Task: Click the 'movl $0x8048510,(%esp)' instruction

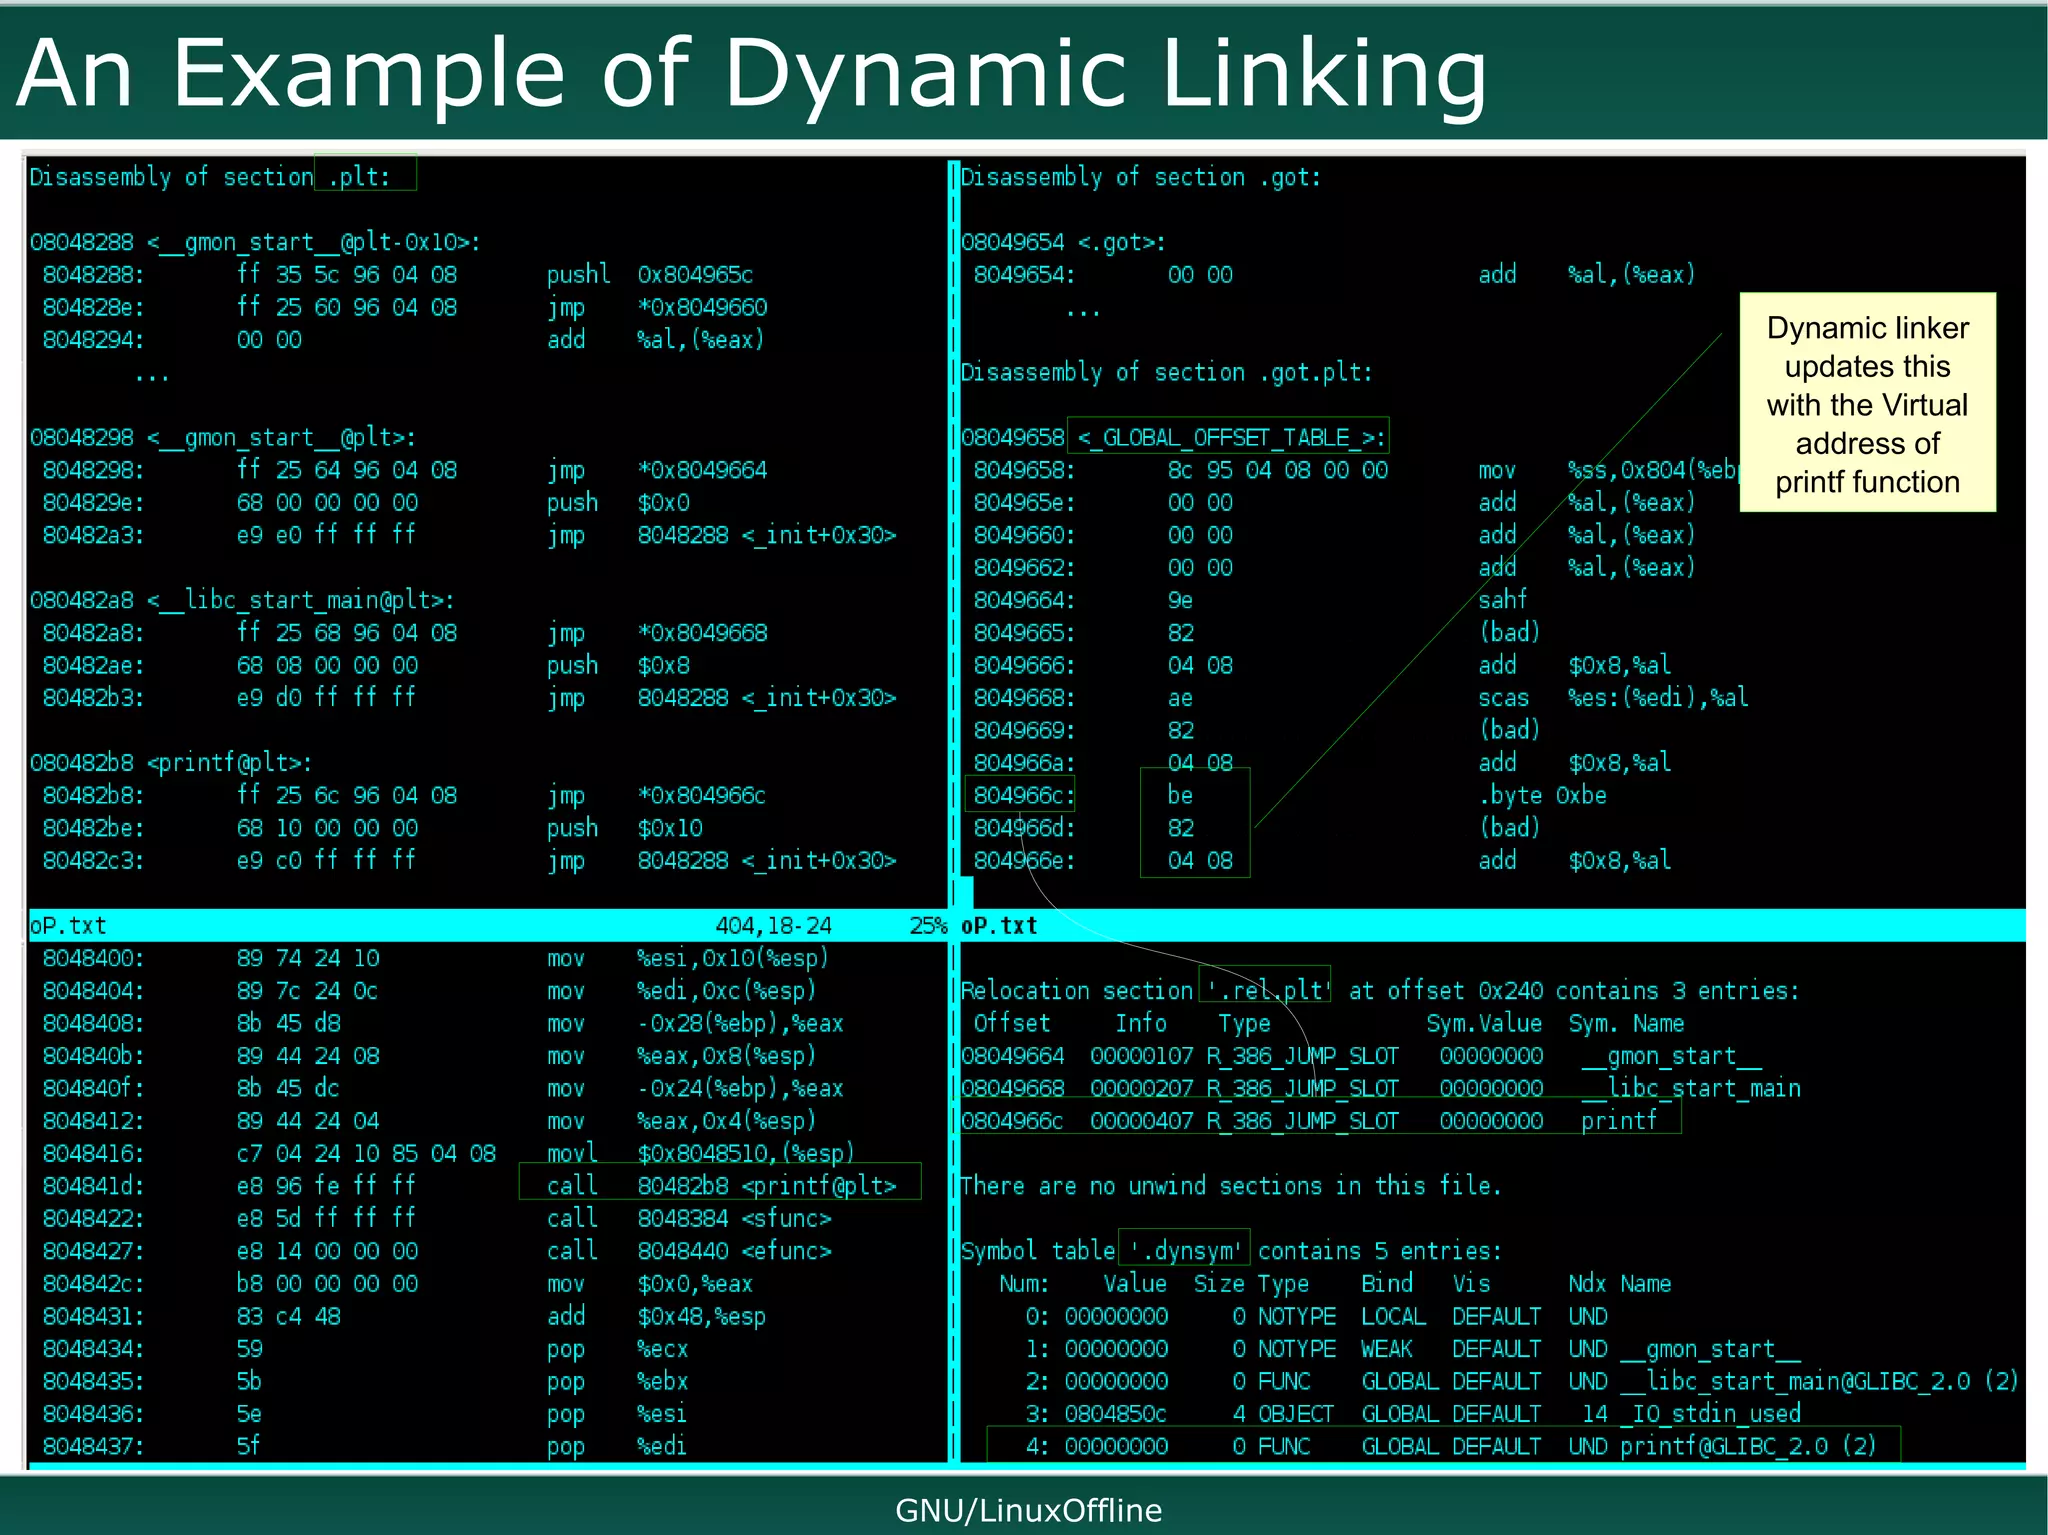Action: tap(700, 1153)
